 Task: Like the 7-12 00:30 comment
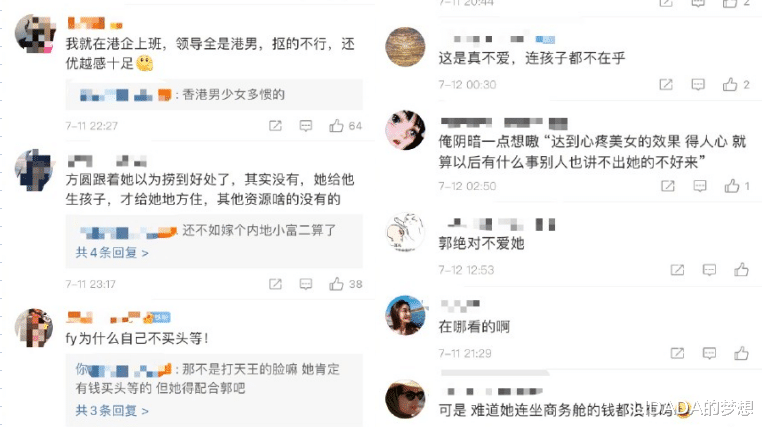729,85
